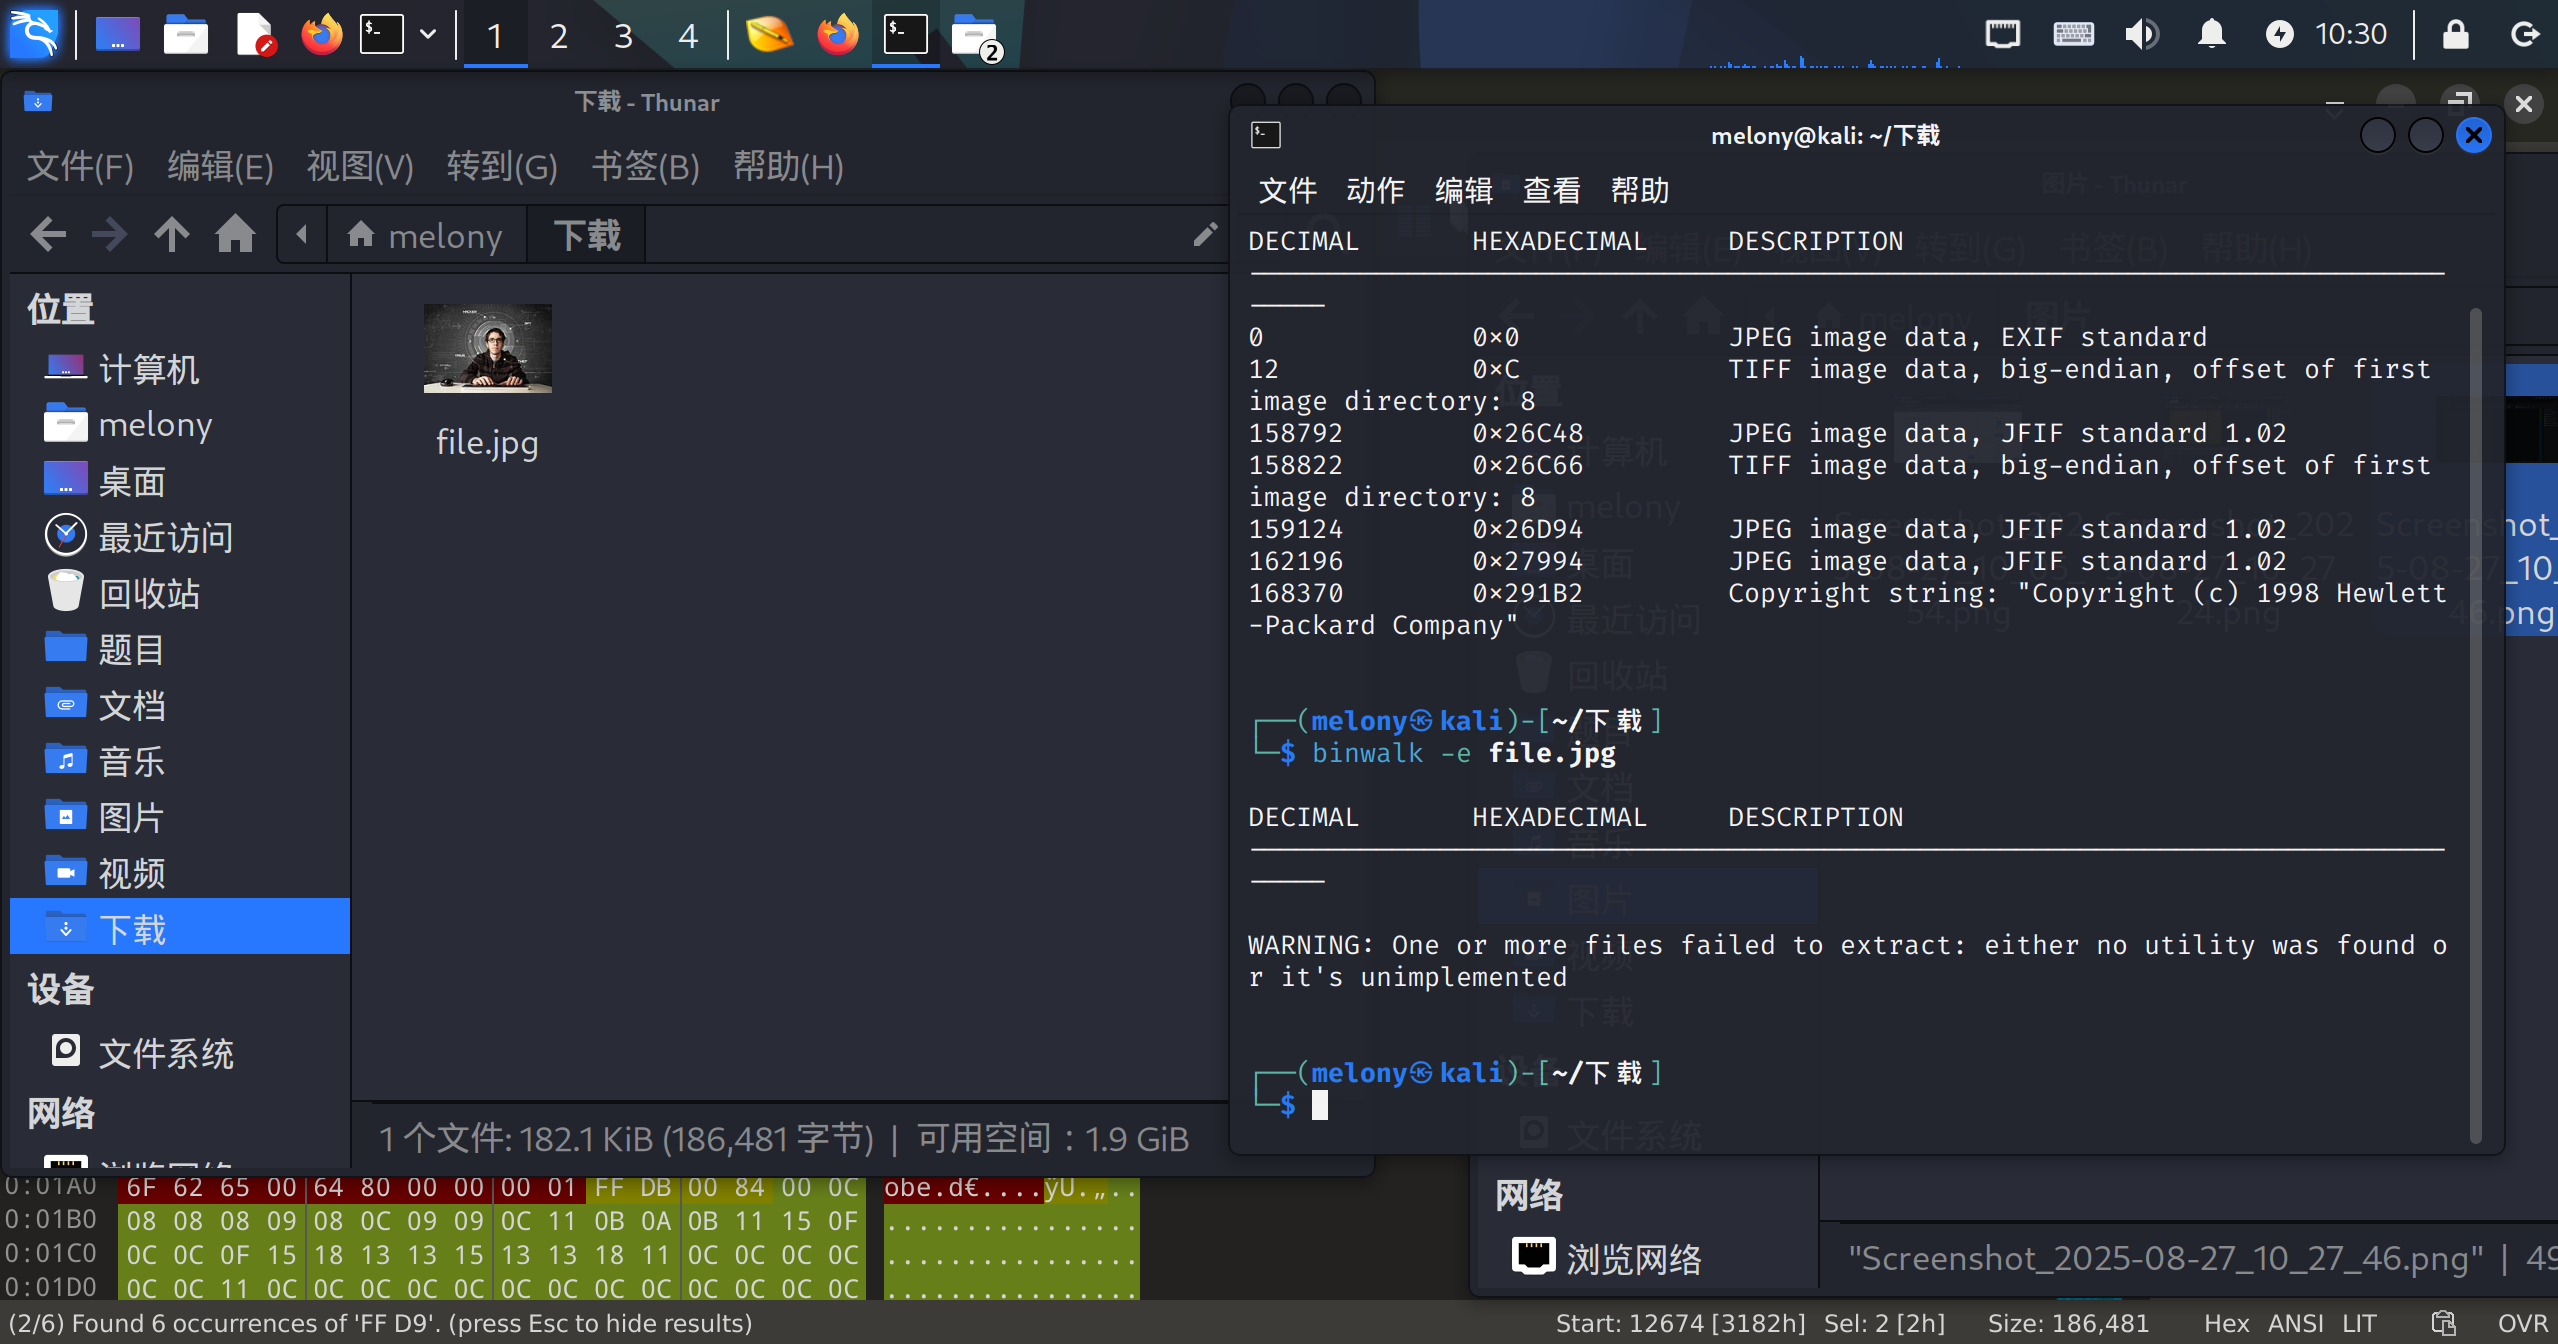2558x1344 pixels.
Task: Open the Kali dragon applications menu
Action: (34, 34)
